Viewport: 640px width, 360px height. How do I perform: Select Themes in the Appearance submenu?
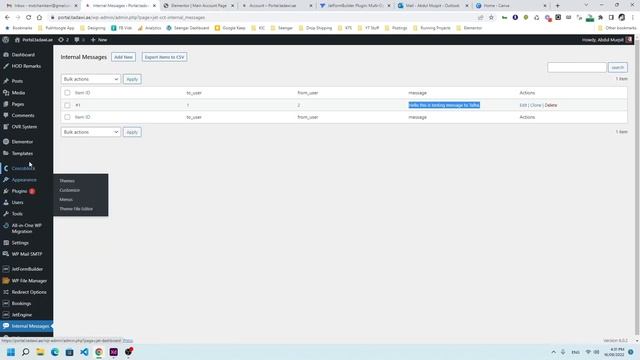[x=67, y=181]
